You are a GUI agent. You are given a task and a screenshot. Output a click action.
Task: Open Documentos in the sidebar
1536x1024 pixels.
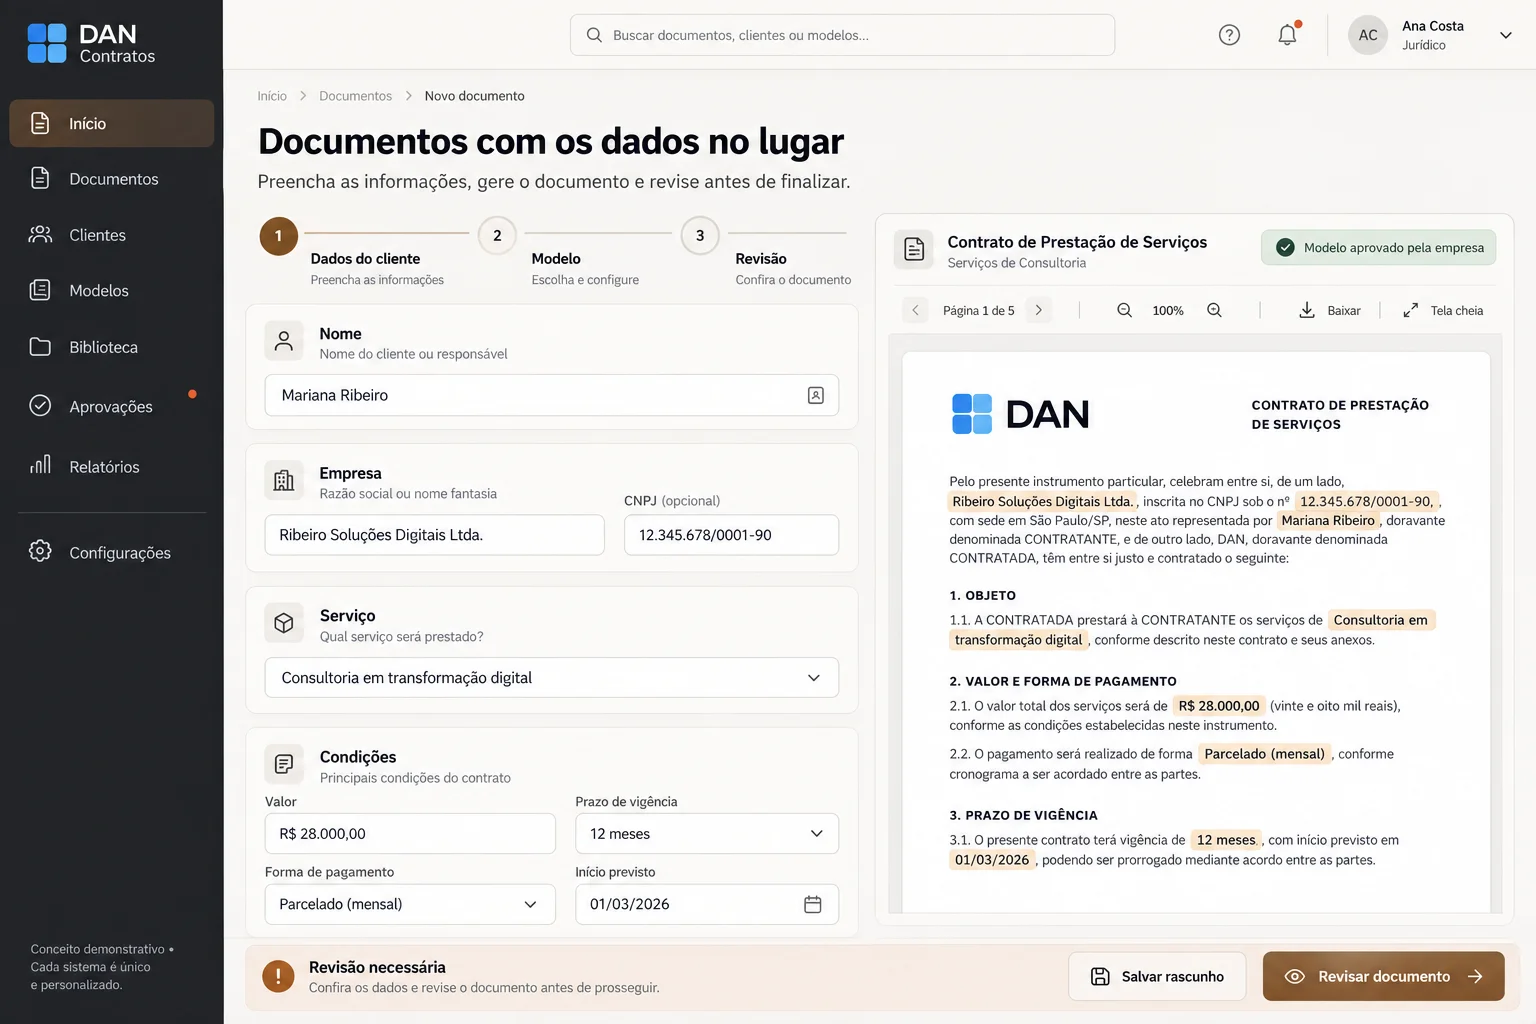[x=112, y=179]
